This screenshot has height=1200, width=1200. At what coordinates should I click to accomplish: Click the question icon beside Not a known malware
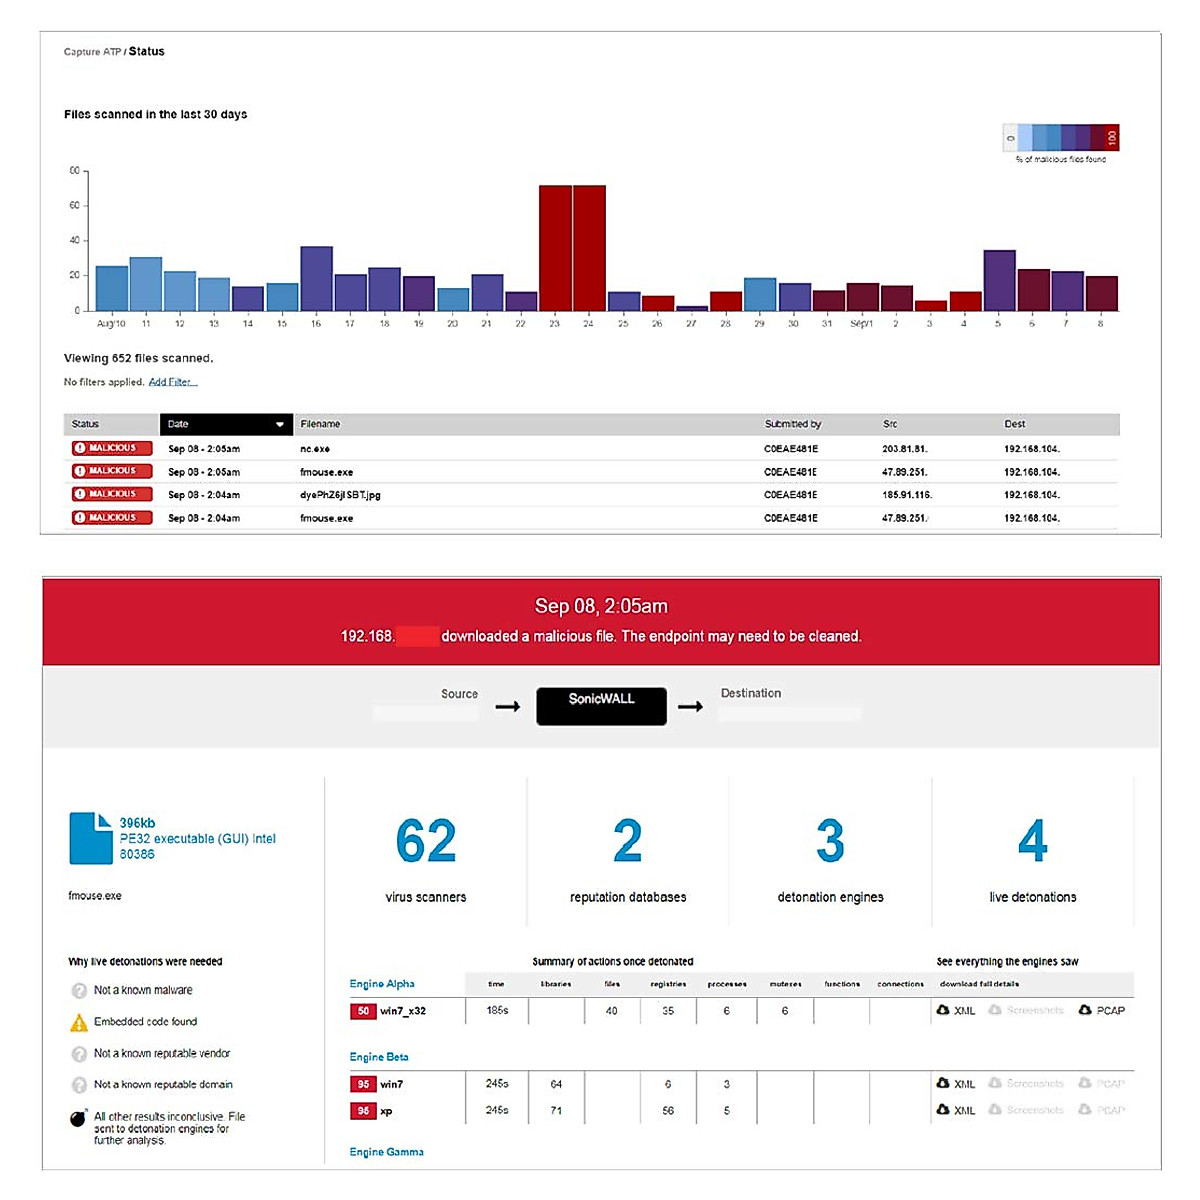(77, 990)
